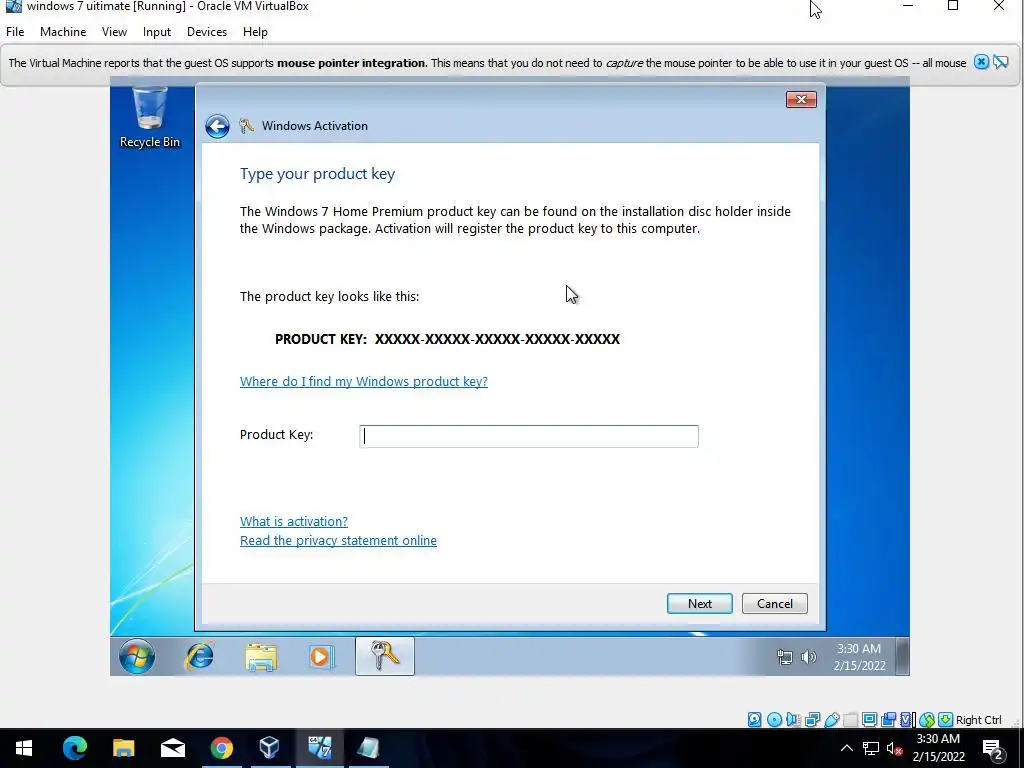The height and width of the screenshot is (768, 1024).
Task: Select the running Windows 7 VM taskbar button
Action: 319,748
